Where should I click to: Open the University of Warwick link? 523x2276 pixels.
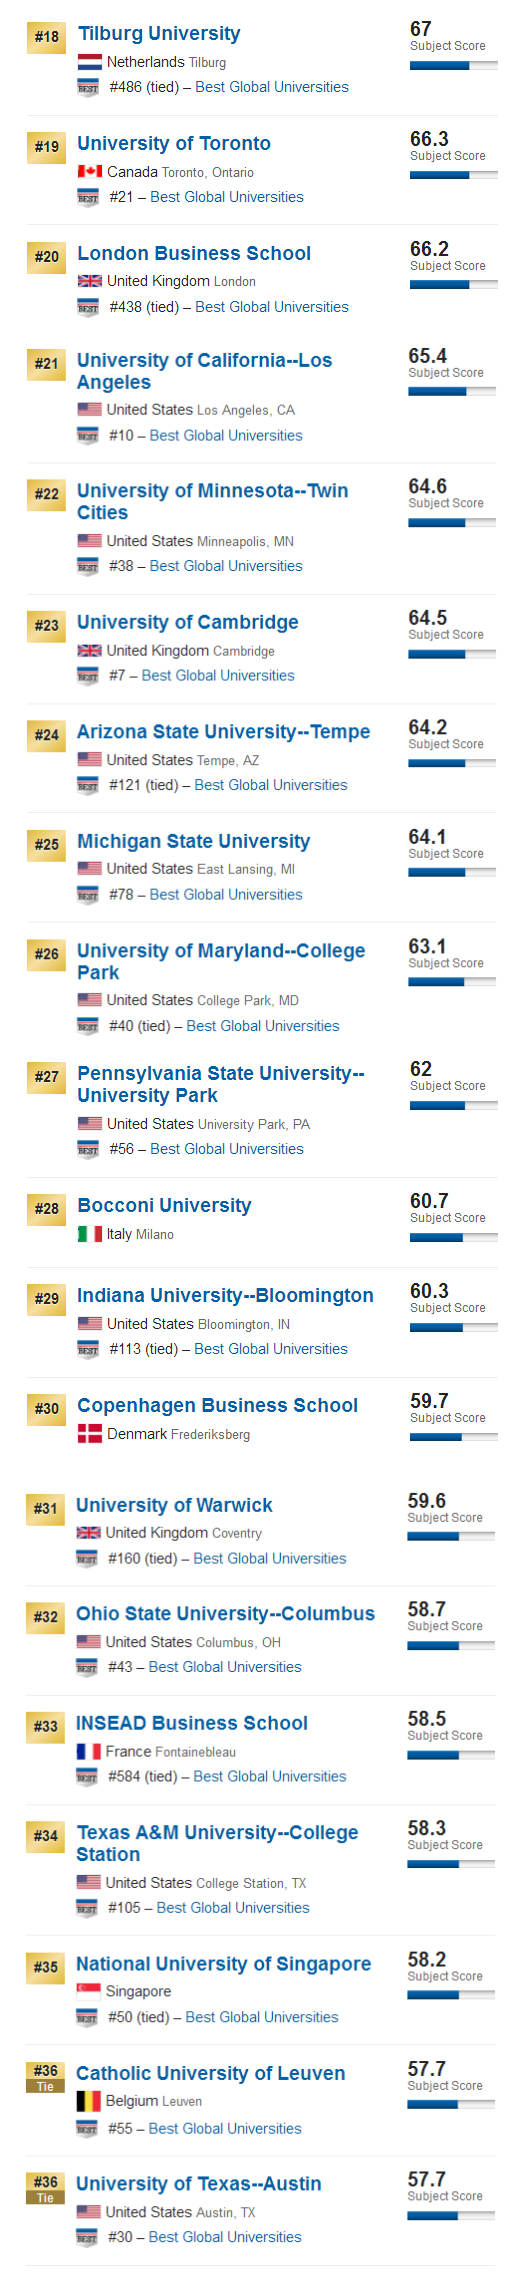(174, 1505)
